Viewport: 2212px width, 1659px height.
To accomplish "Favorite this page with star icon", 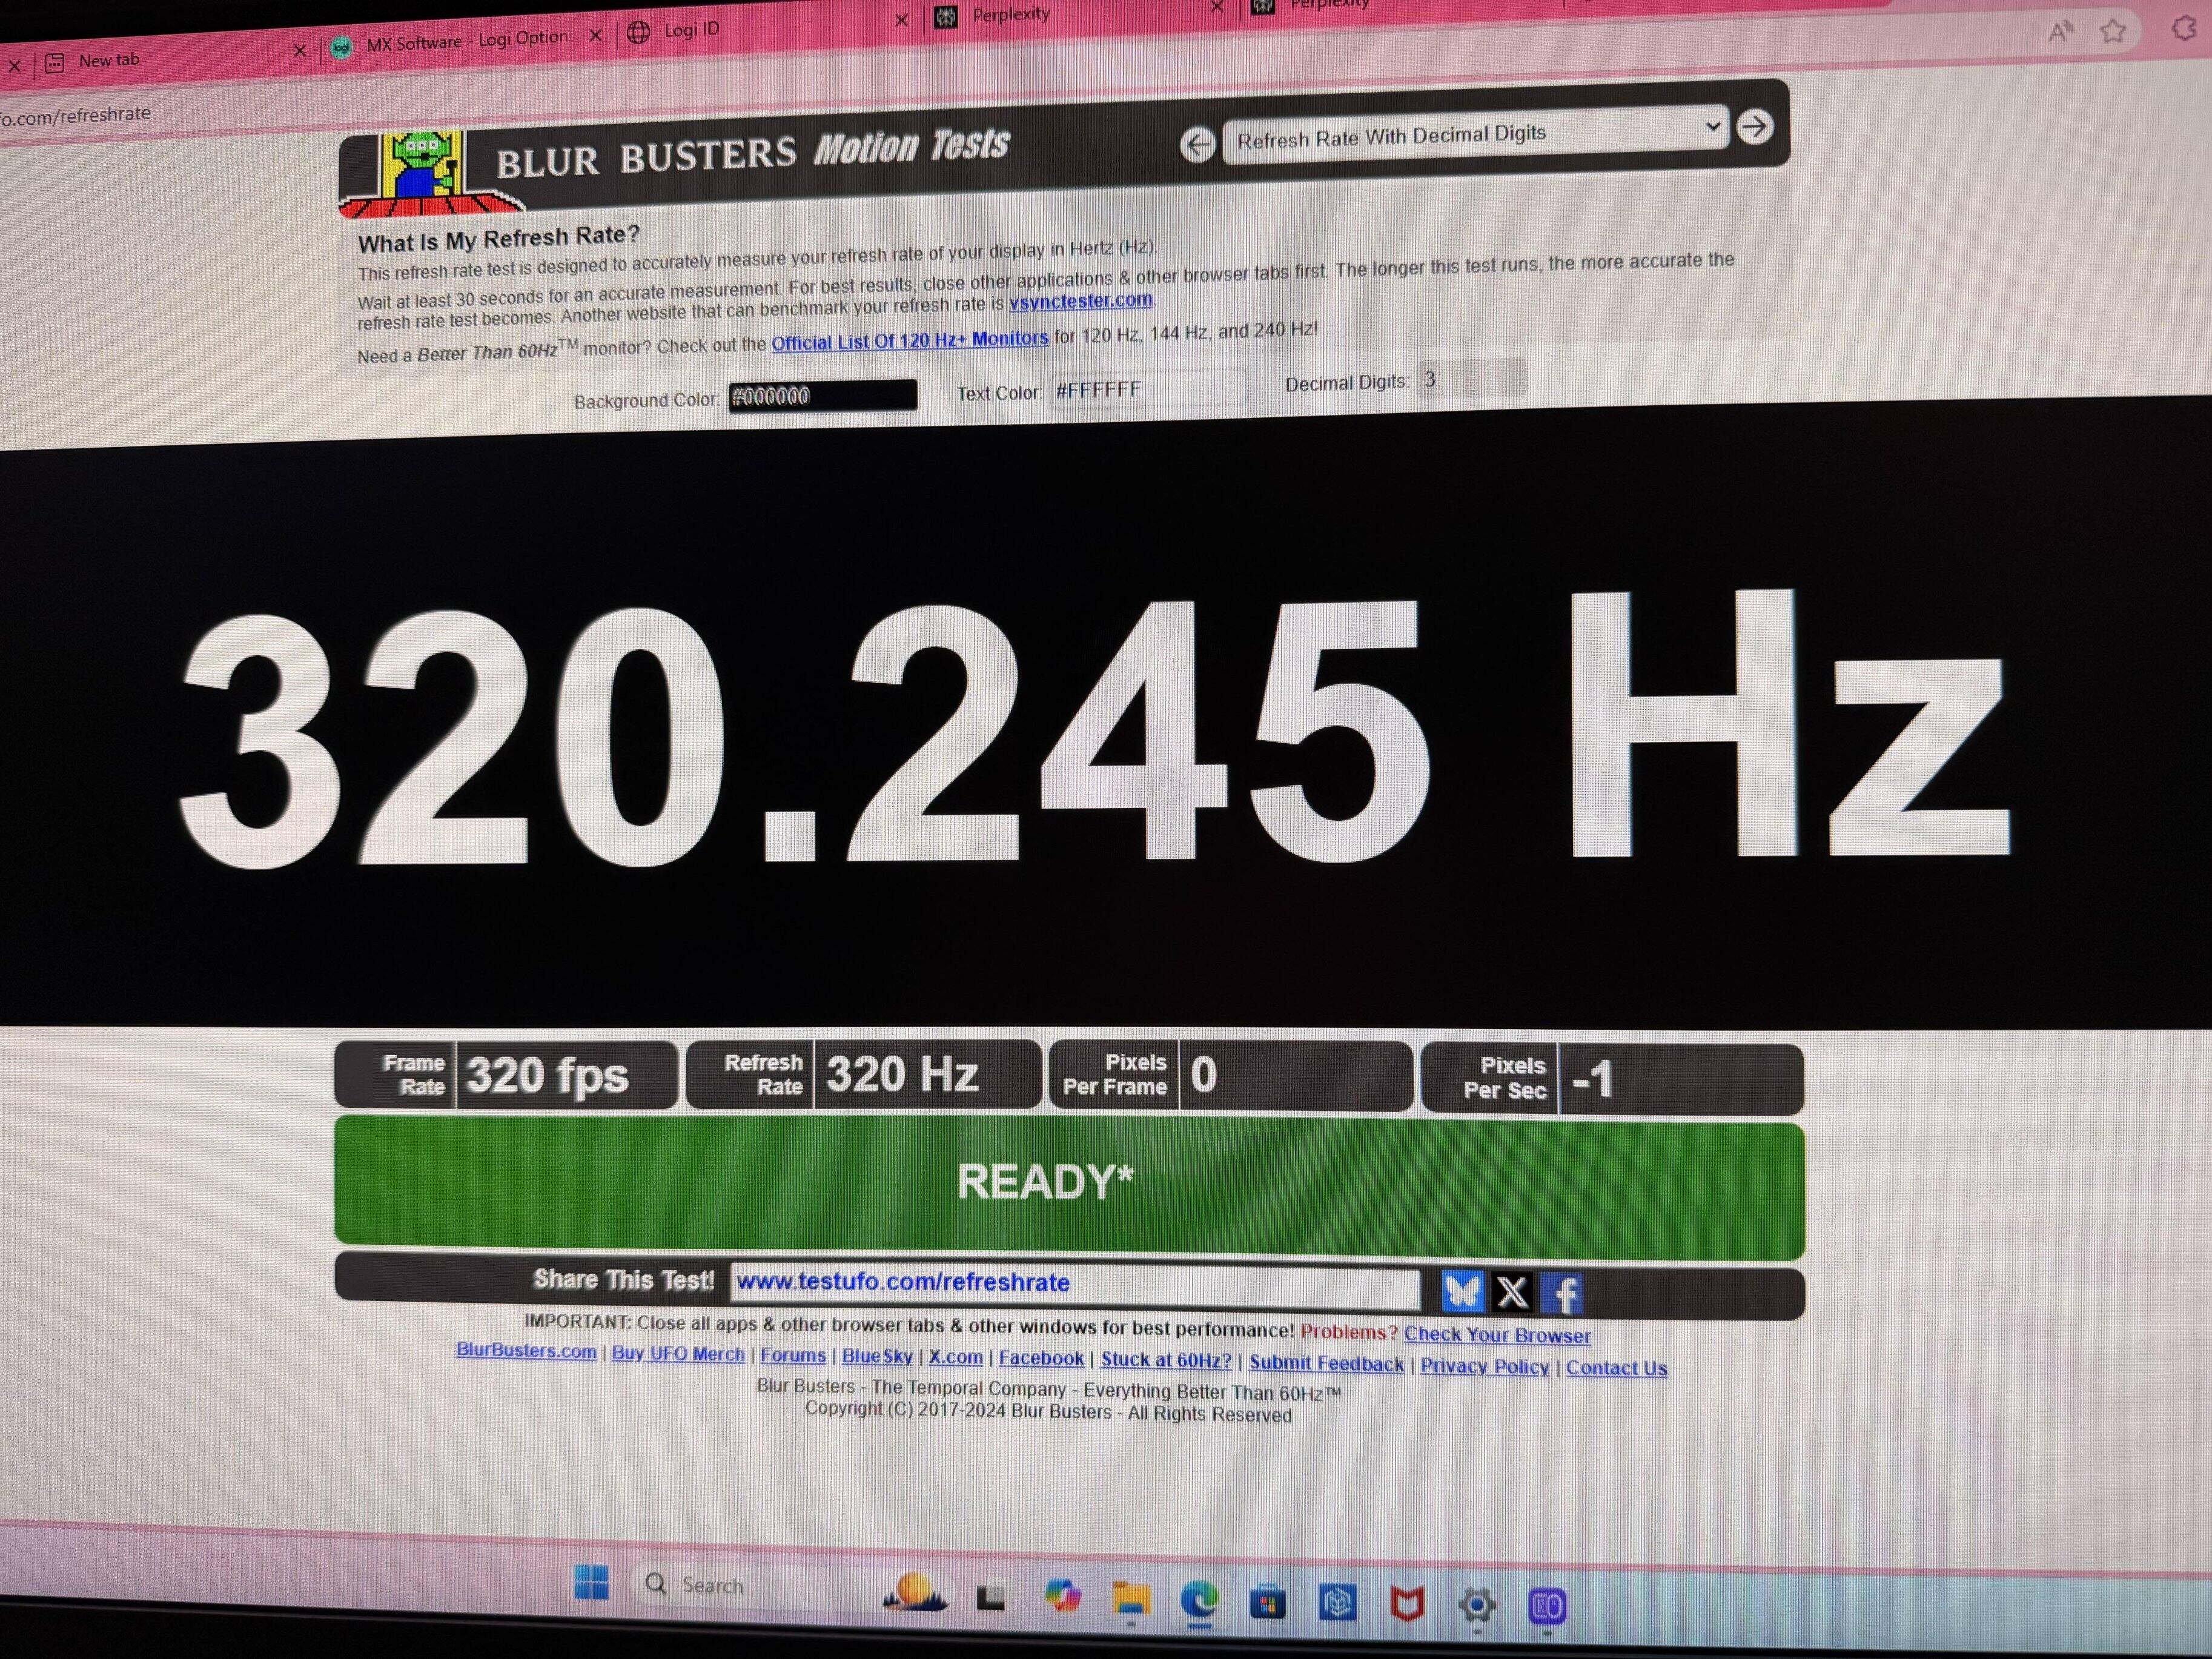I will (2112, 31).
